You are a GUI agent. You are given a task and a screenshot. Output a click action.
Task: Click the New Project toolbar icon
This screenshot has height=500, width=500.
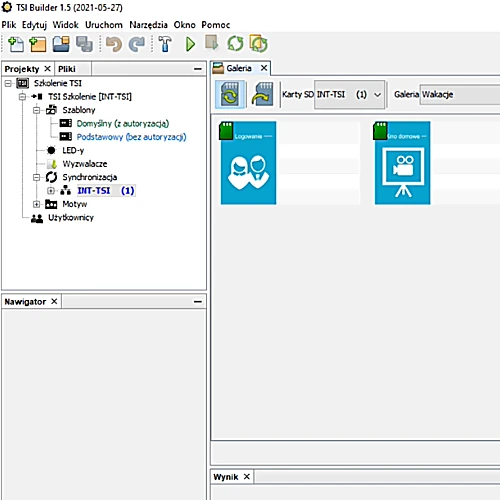click(38, 44)
